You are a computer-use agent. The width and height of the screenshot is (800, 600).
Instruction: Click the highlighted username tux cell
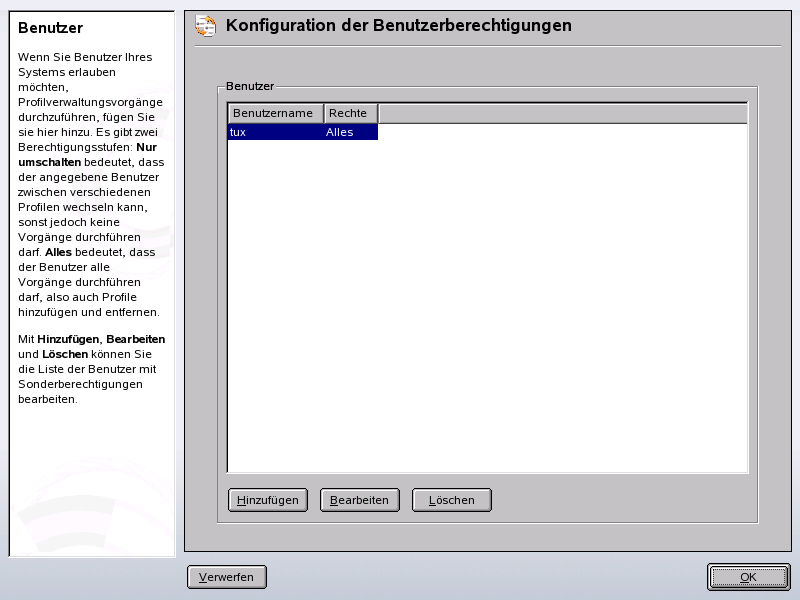[x=239, y=131]
